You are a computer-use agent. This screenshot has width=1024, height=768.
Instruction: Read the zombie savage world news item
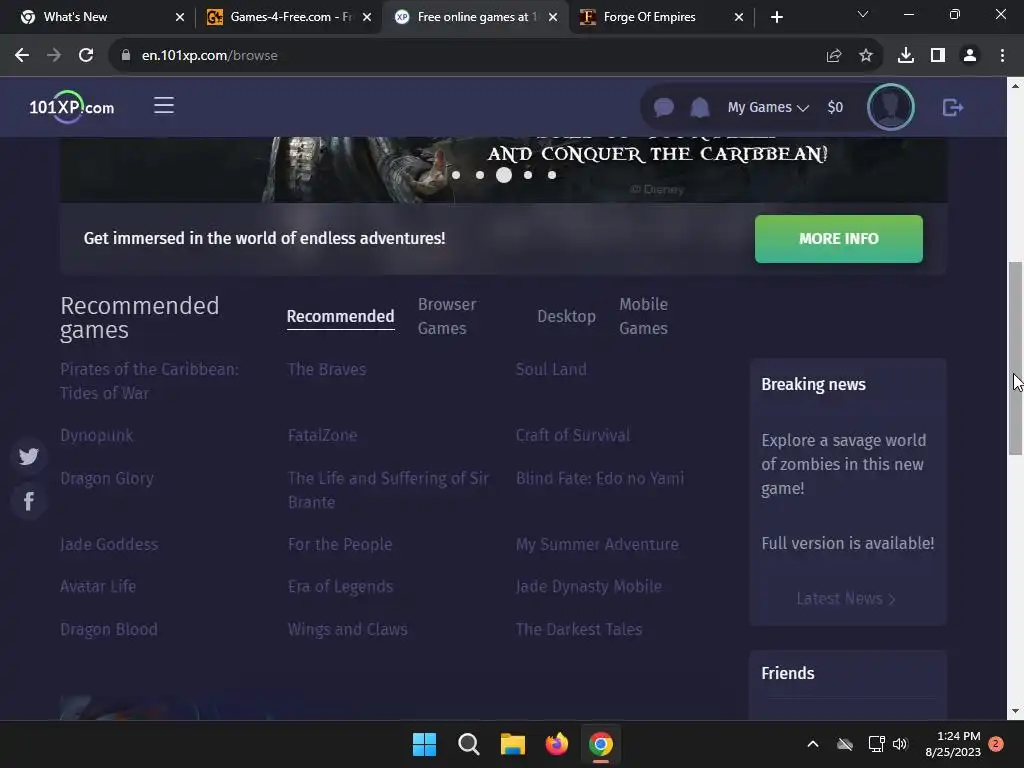coord(844,464)
